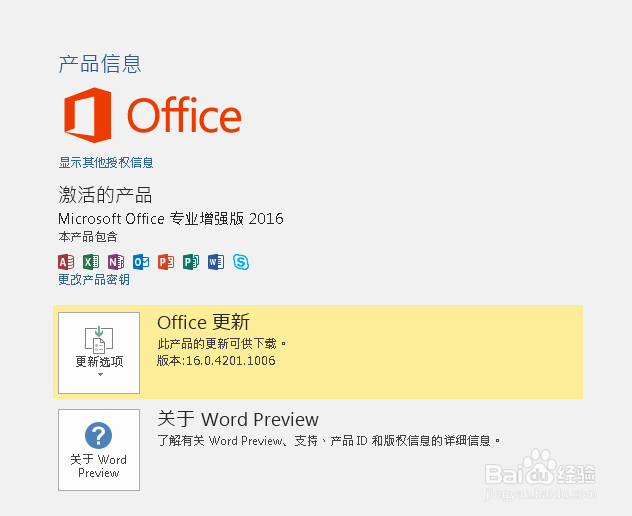Click the 本产品包含 label
The image size is (632, 516).
(88, 237)
